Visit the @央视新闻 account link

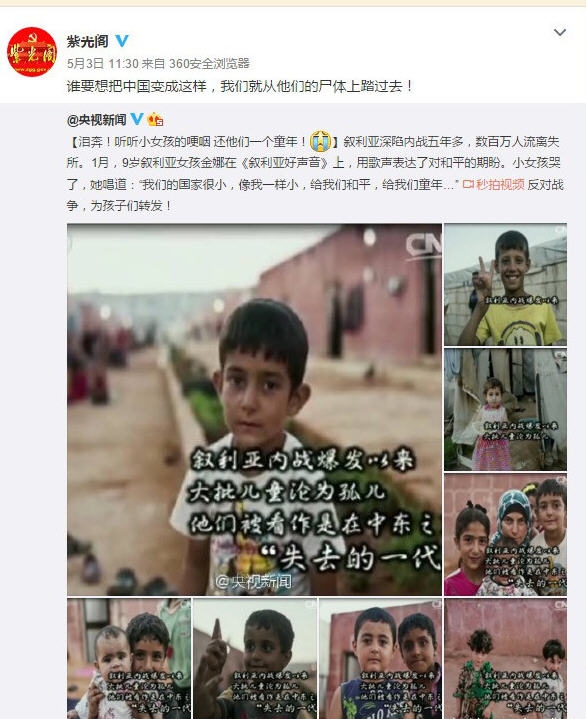[x=97, y=120]
